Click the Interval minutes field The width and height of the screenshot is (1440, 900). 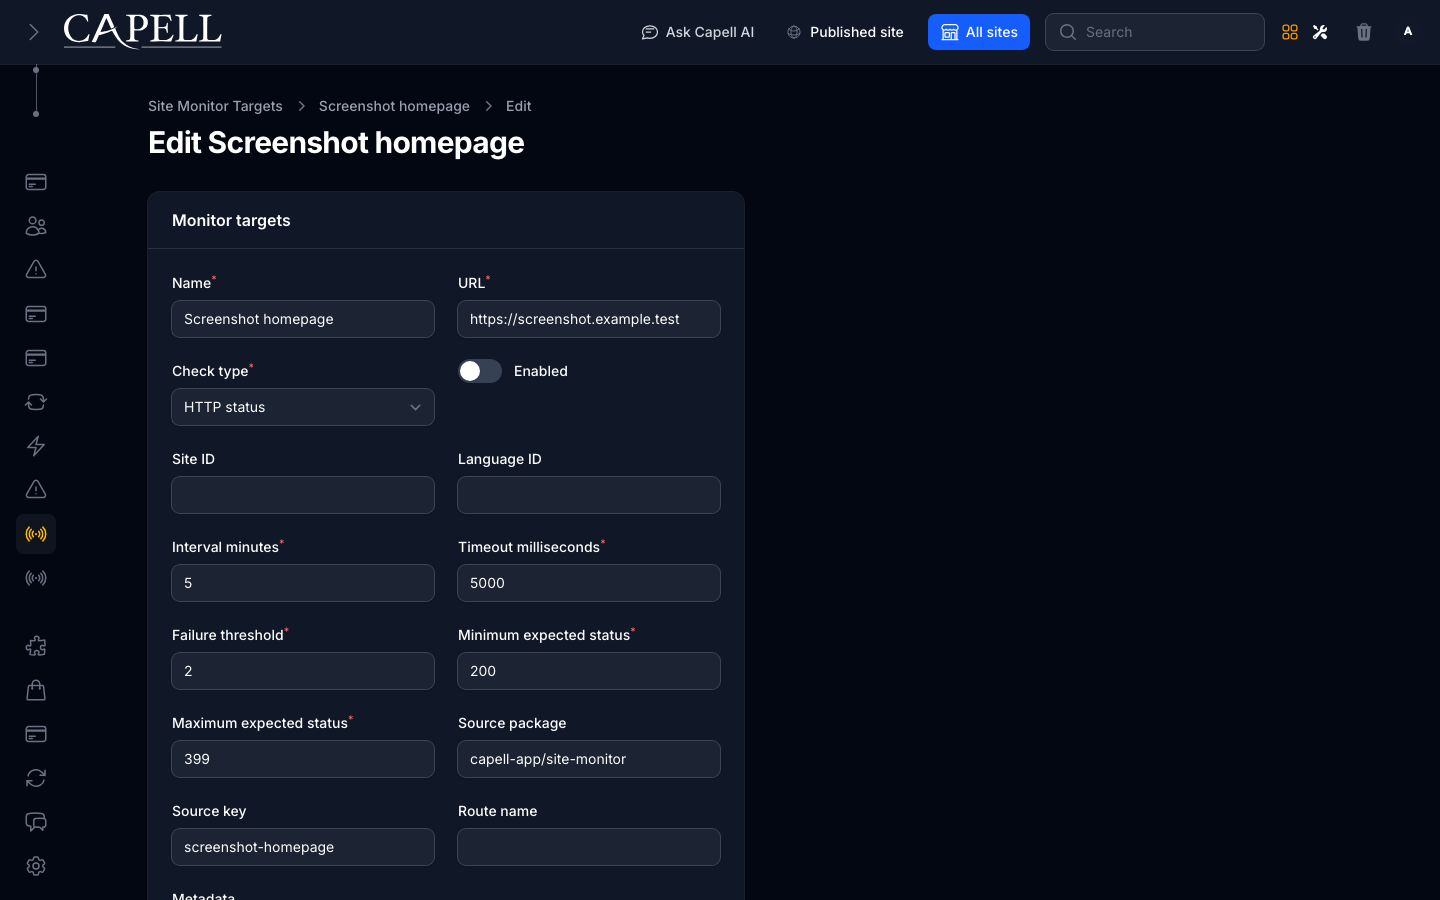tap(303, 583)
